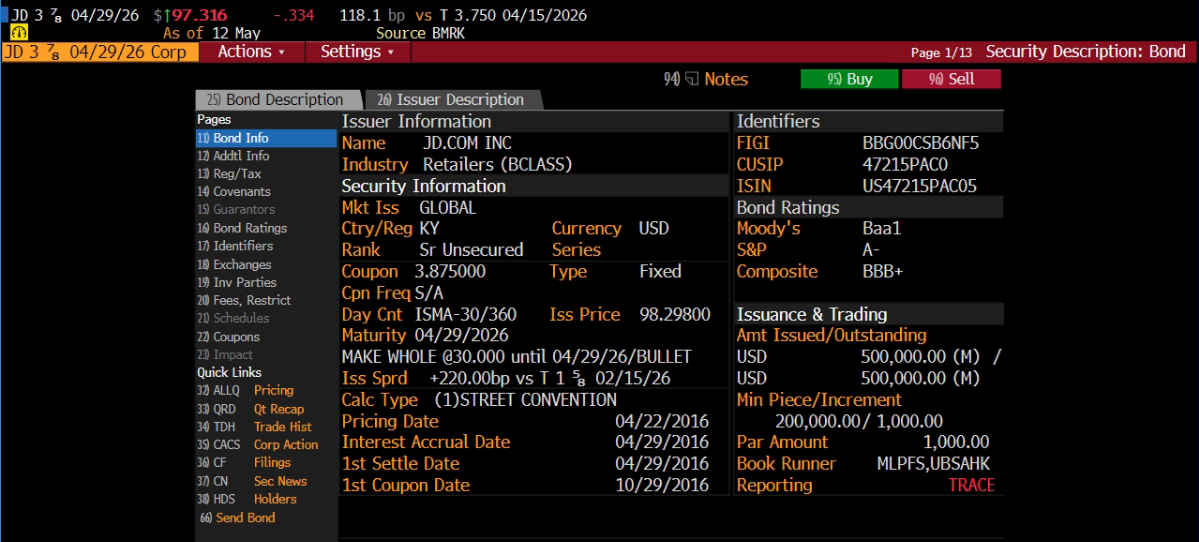
Task: Open Bond Ratings page in sidebar
Action: (242, 228)
